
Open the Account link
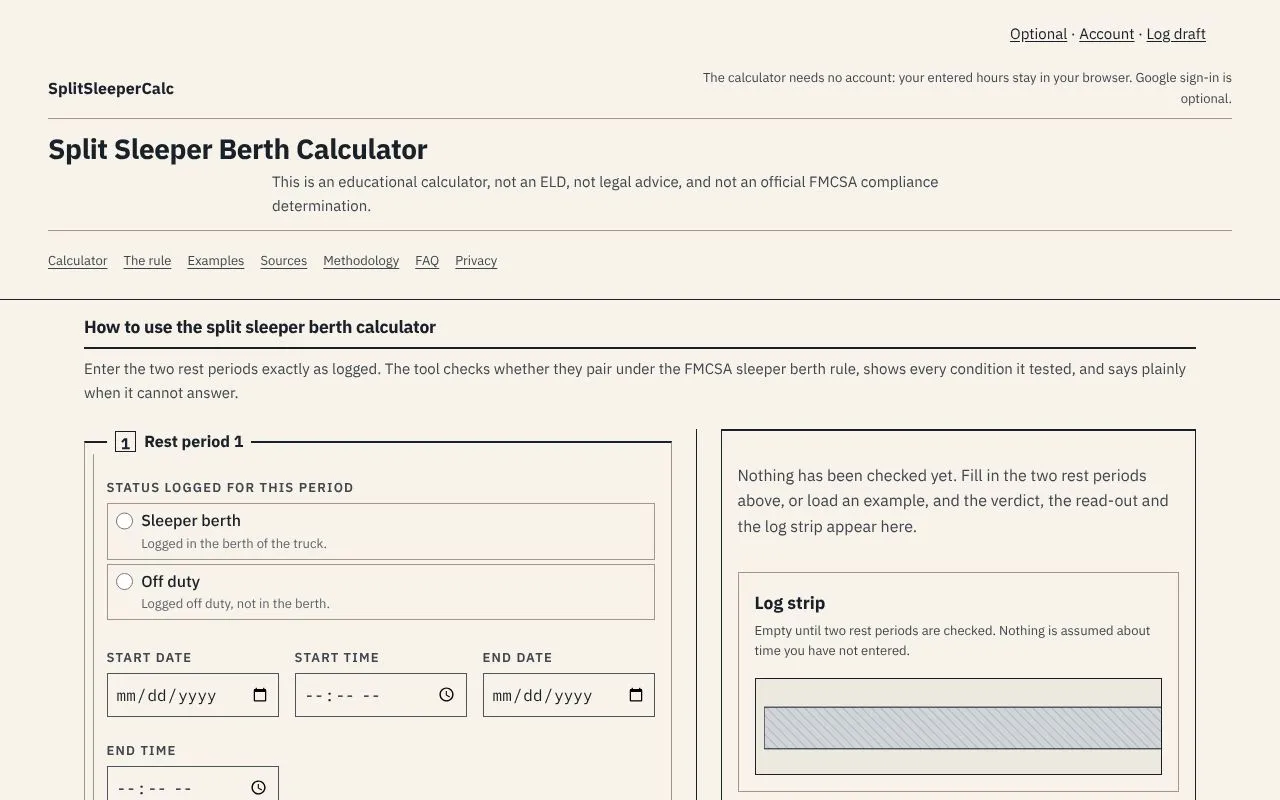coord(1106,34)
